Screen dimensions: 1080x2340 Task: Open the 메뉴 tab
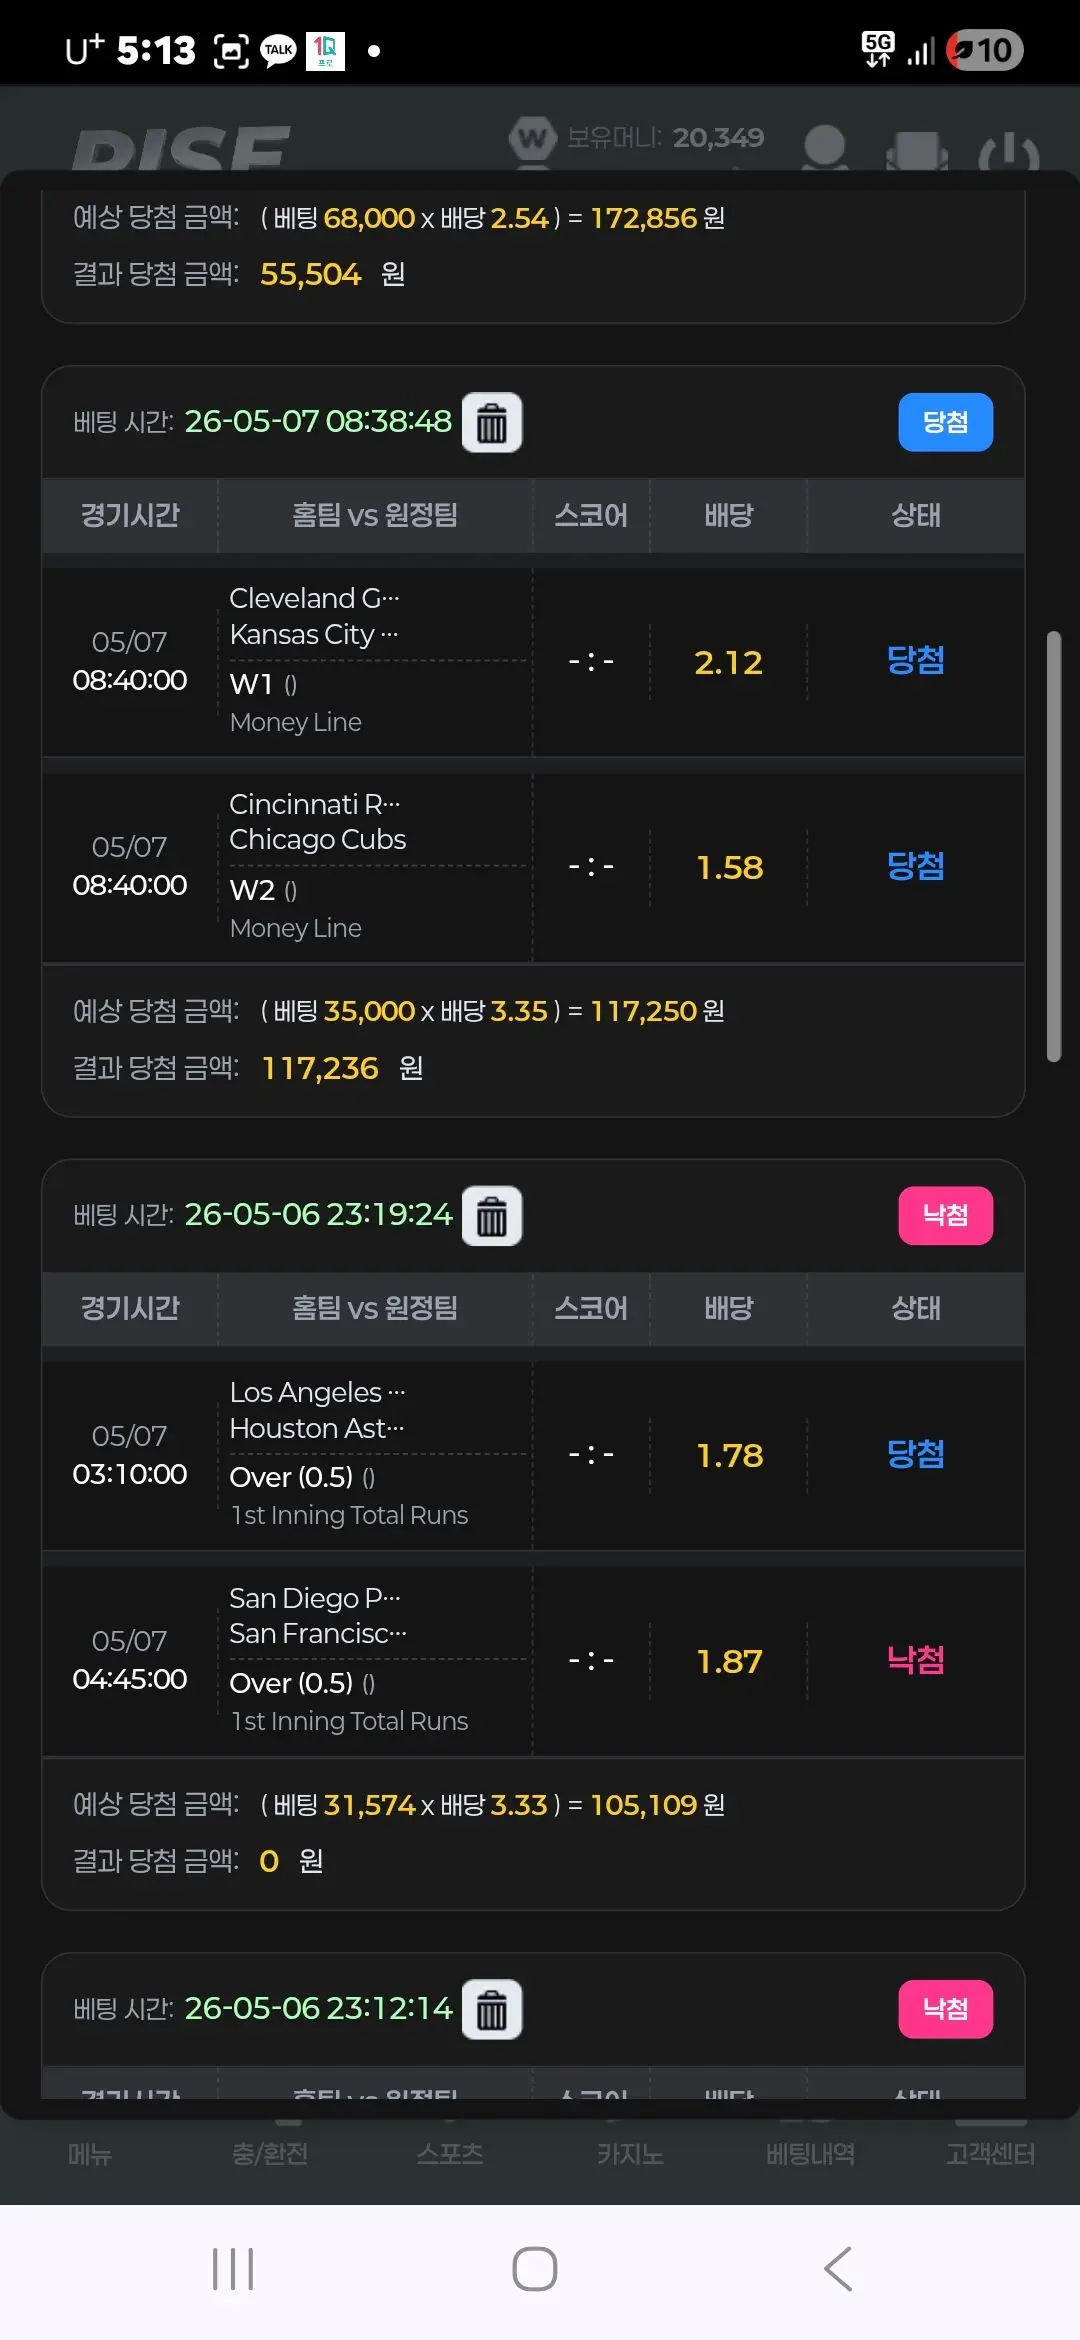coord(90,2153)
